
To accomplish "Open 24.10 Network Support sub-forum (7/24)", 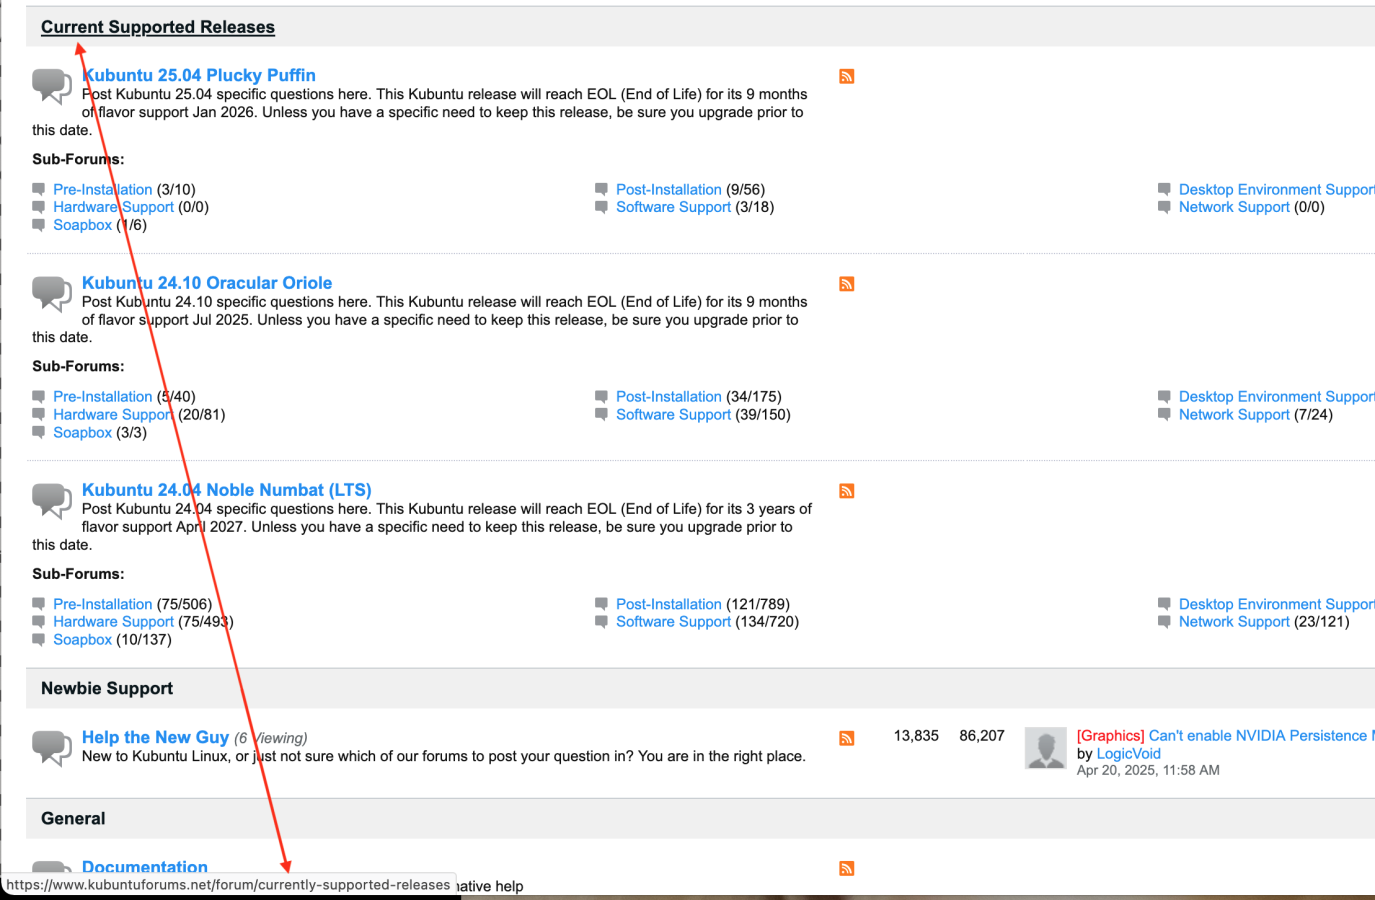I will [1234, 415].
